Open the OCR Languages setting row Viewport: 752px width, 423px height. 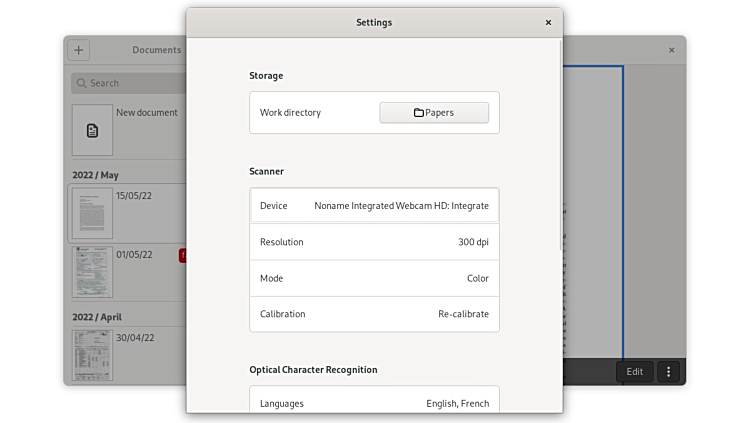pyautogui.click(x=374, y=404)
